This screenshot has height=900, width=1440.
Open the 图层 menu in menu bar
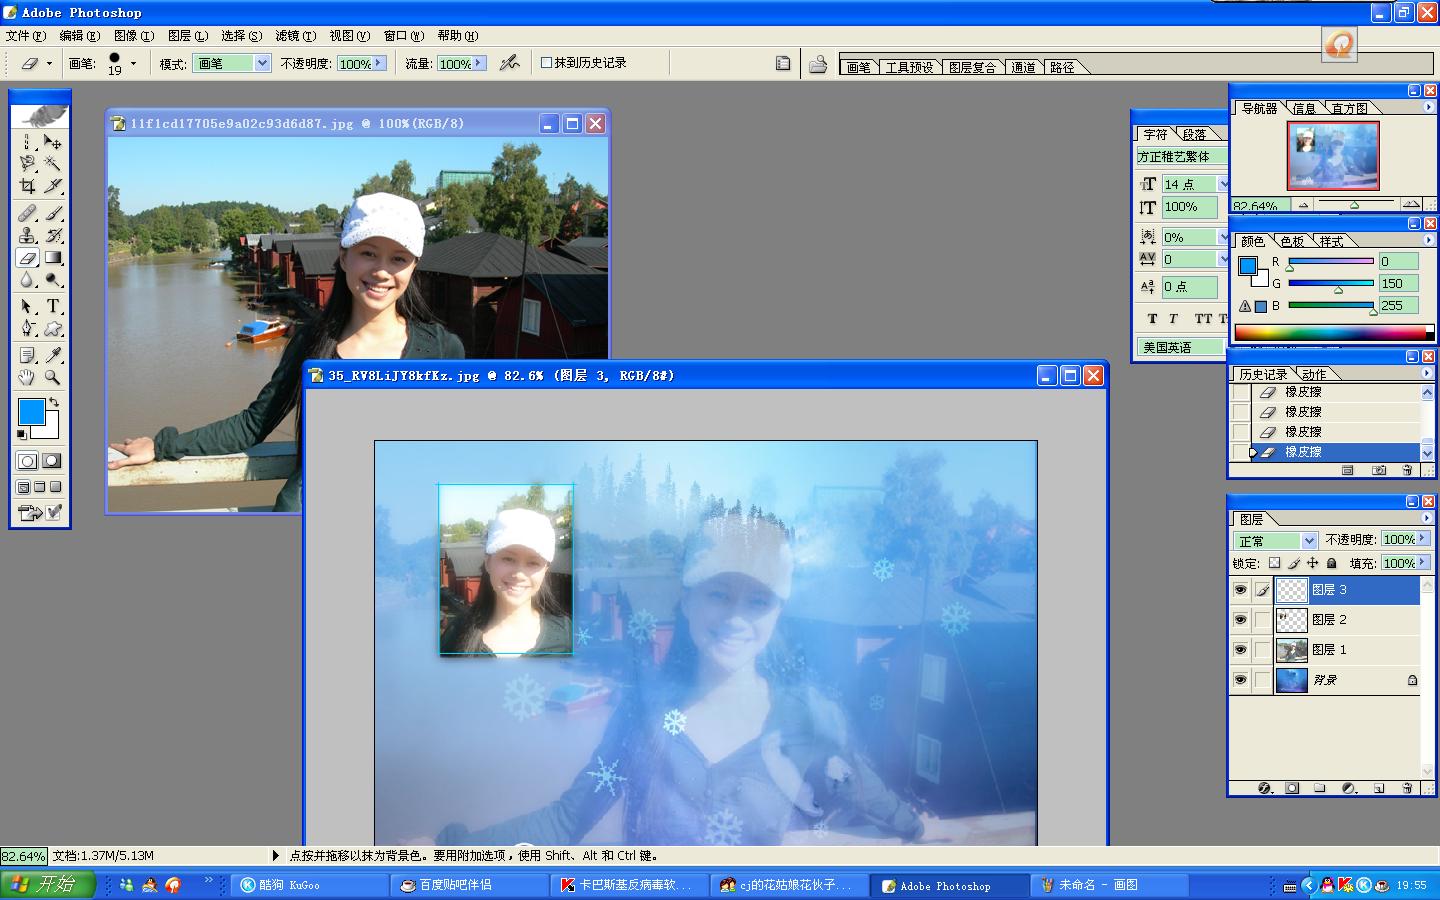pyautogui.click(x=188, y=35)
